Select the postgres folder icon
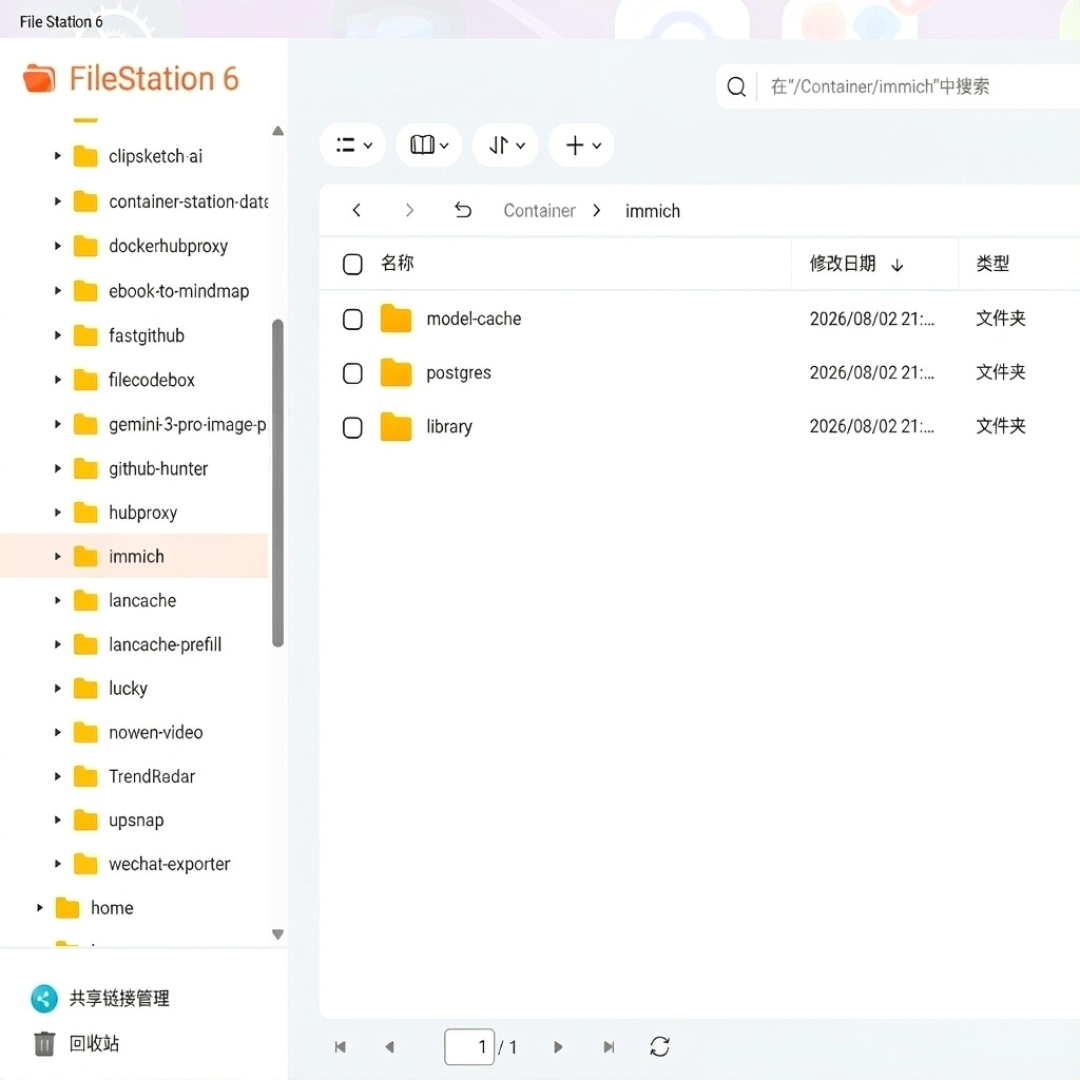 click(396, 373)
